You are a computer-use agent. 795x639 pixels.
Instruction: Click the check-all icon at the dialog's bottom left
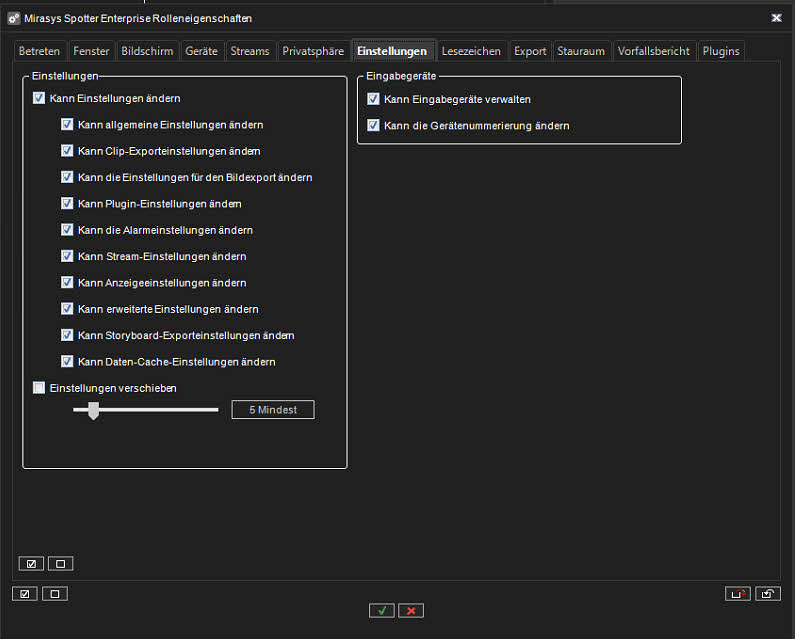click(x=25, y=594)
